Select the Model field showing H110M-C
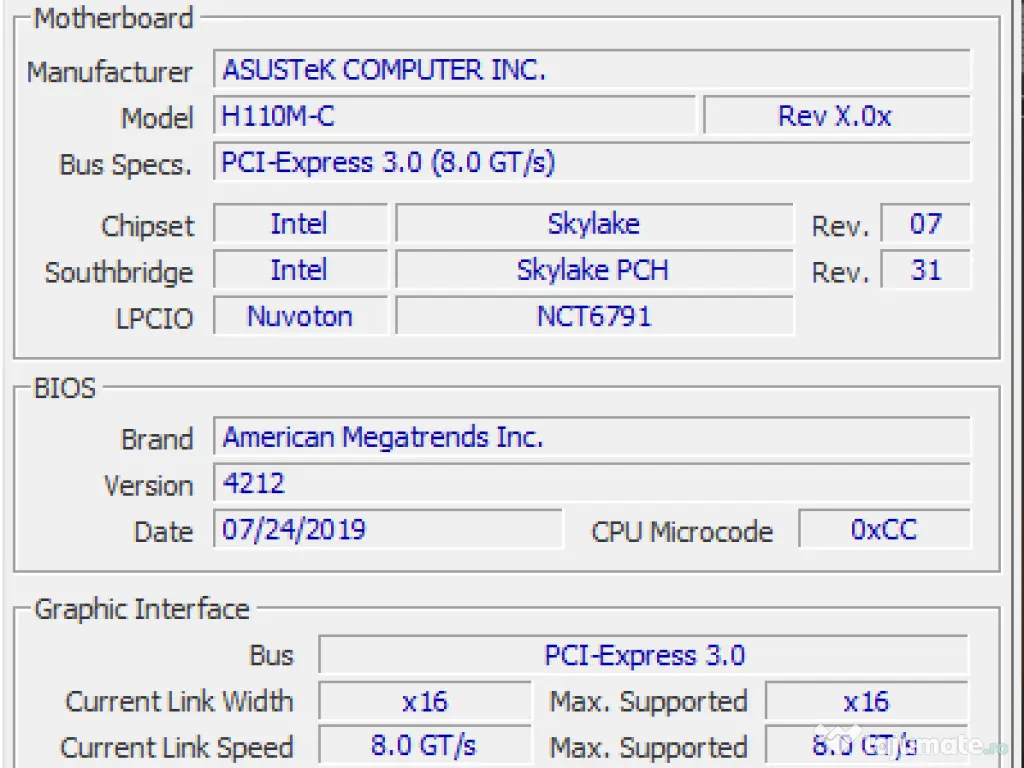Viewport: 1024px width, 768px height. pos(454,117)
